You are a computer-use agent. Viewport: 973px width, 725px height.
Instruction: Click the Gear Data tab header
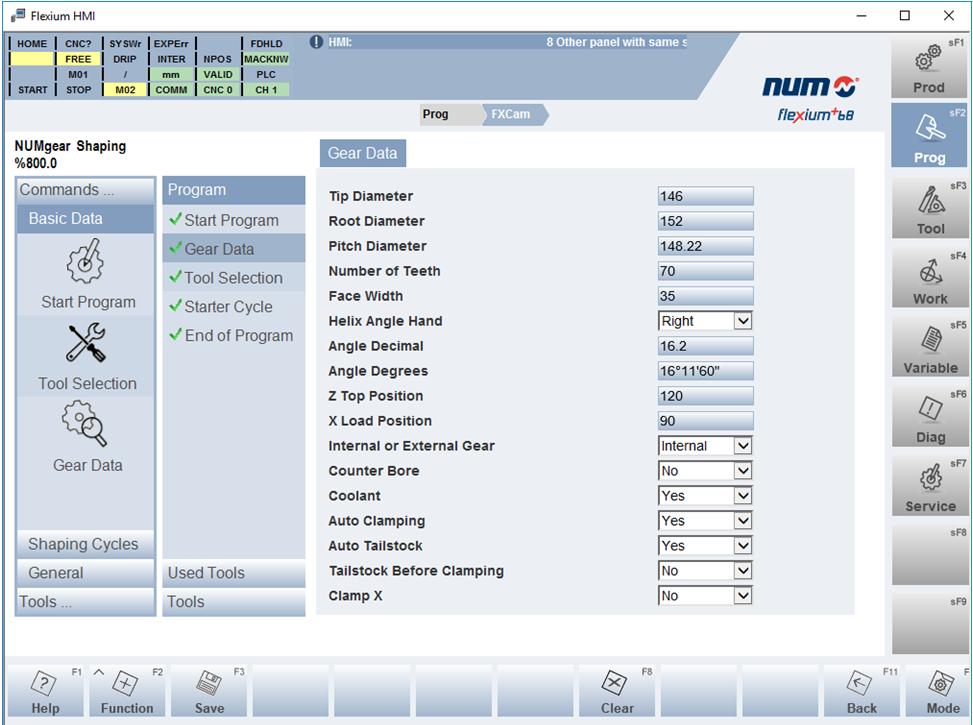362,153
